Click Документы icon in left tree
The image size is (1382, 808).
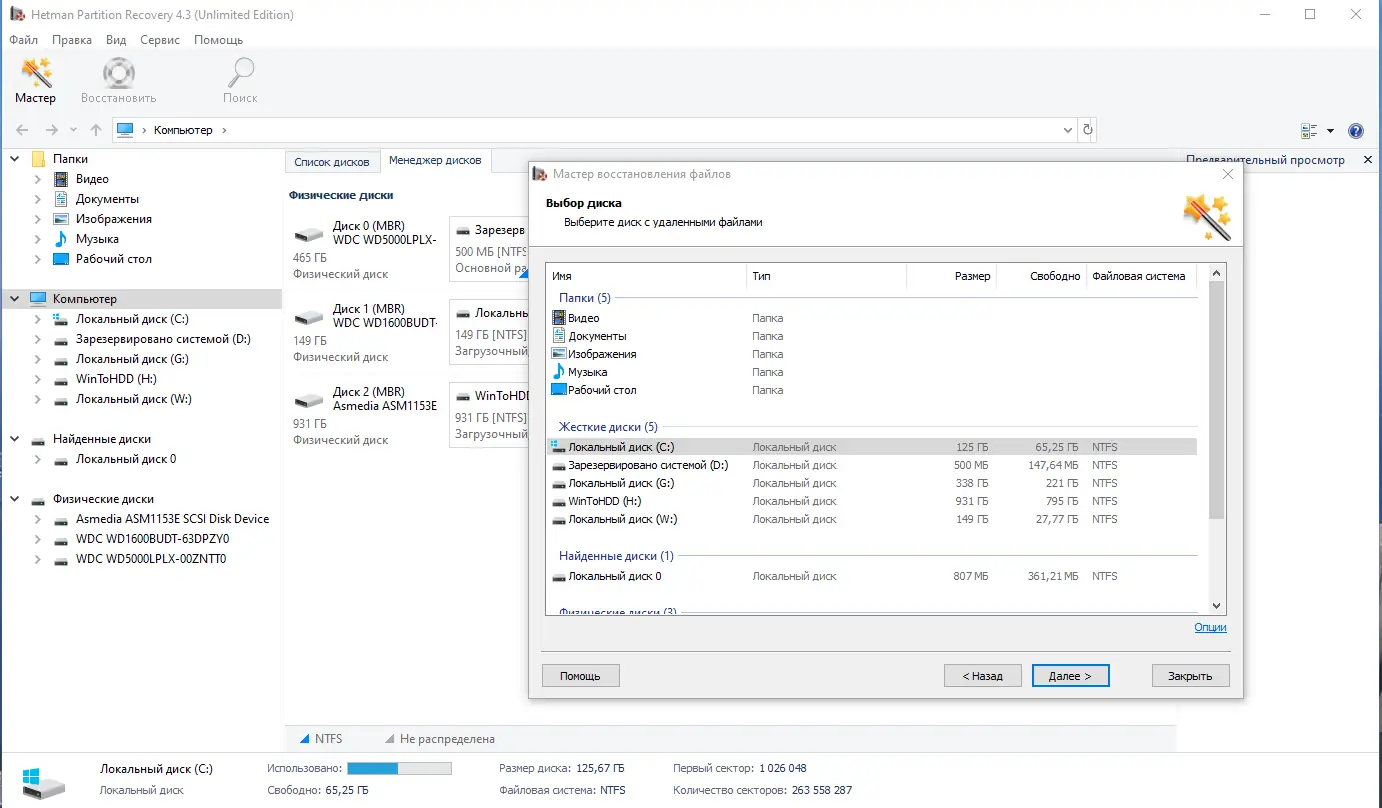pyautogui.click(x=61, y=199)
